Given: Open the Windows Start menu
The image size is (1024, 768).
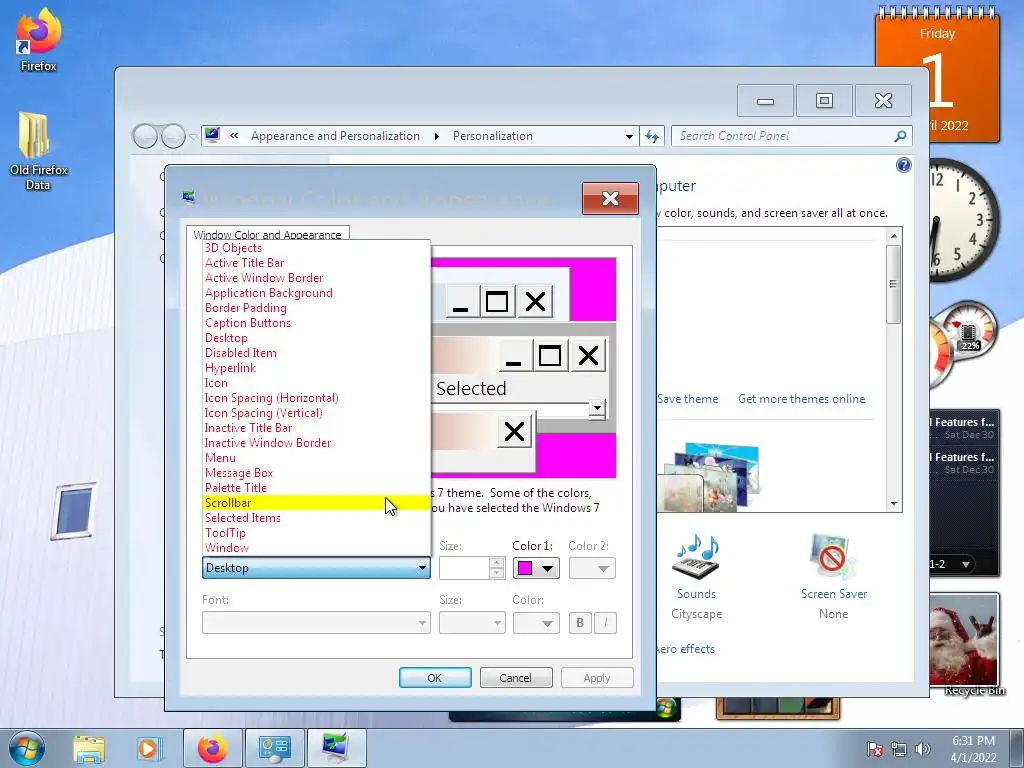Looking at the screenshot, I should point(26,748).
